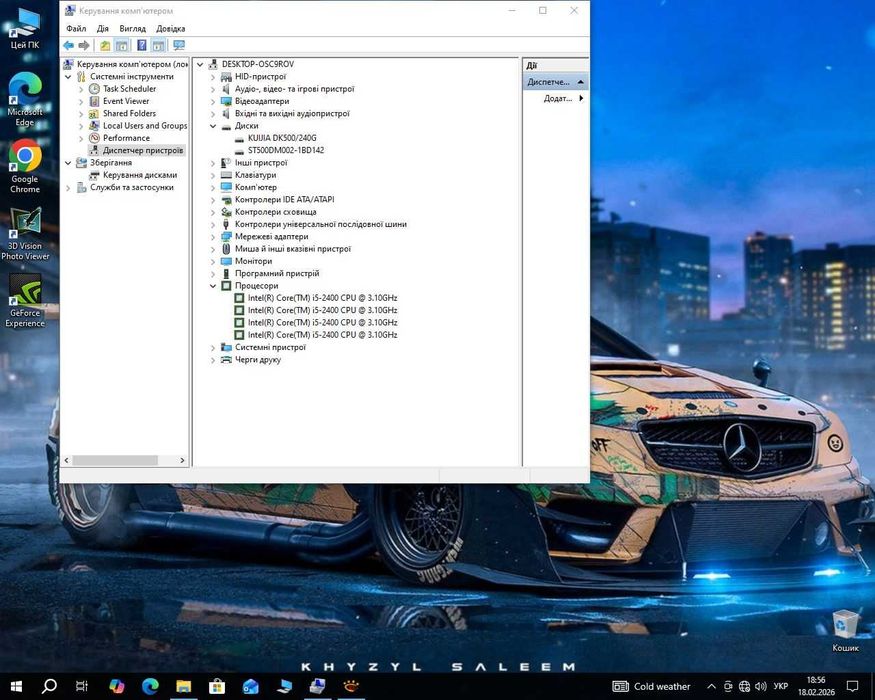Select Керування дисками in the console tree

pos(140,175)
